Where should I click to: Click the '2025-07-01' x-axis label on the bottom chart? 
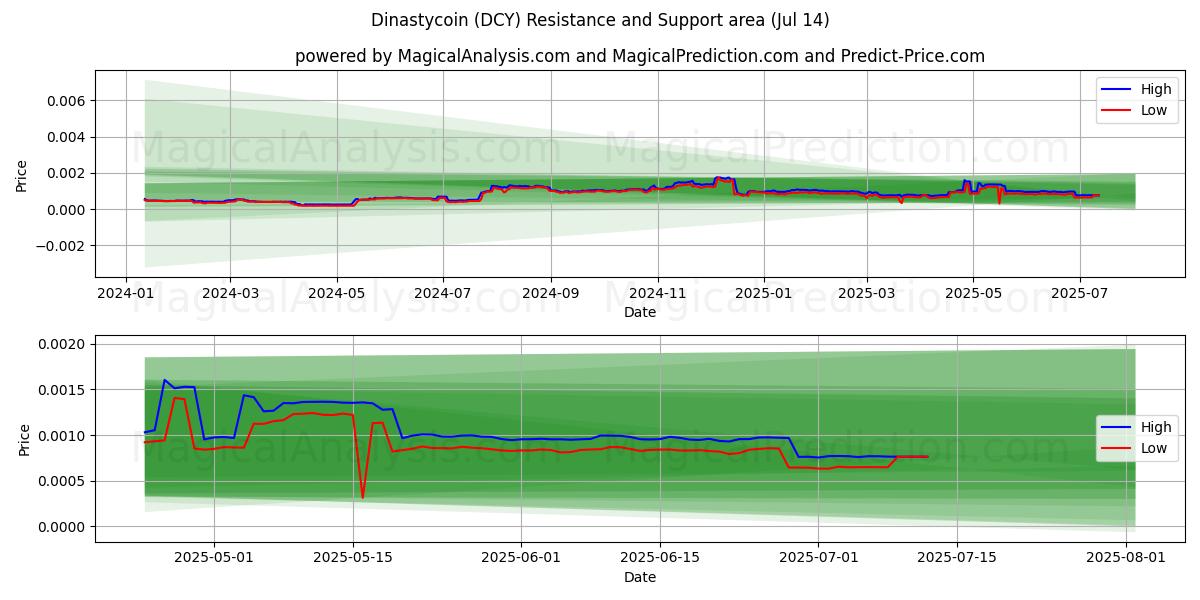[818, 559]
